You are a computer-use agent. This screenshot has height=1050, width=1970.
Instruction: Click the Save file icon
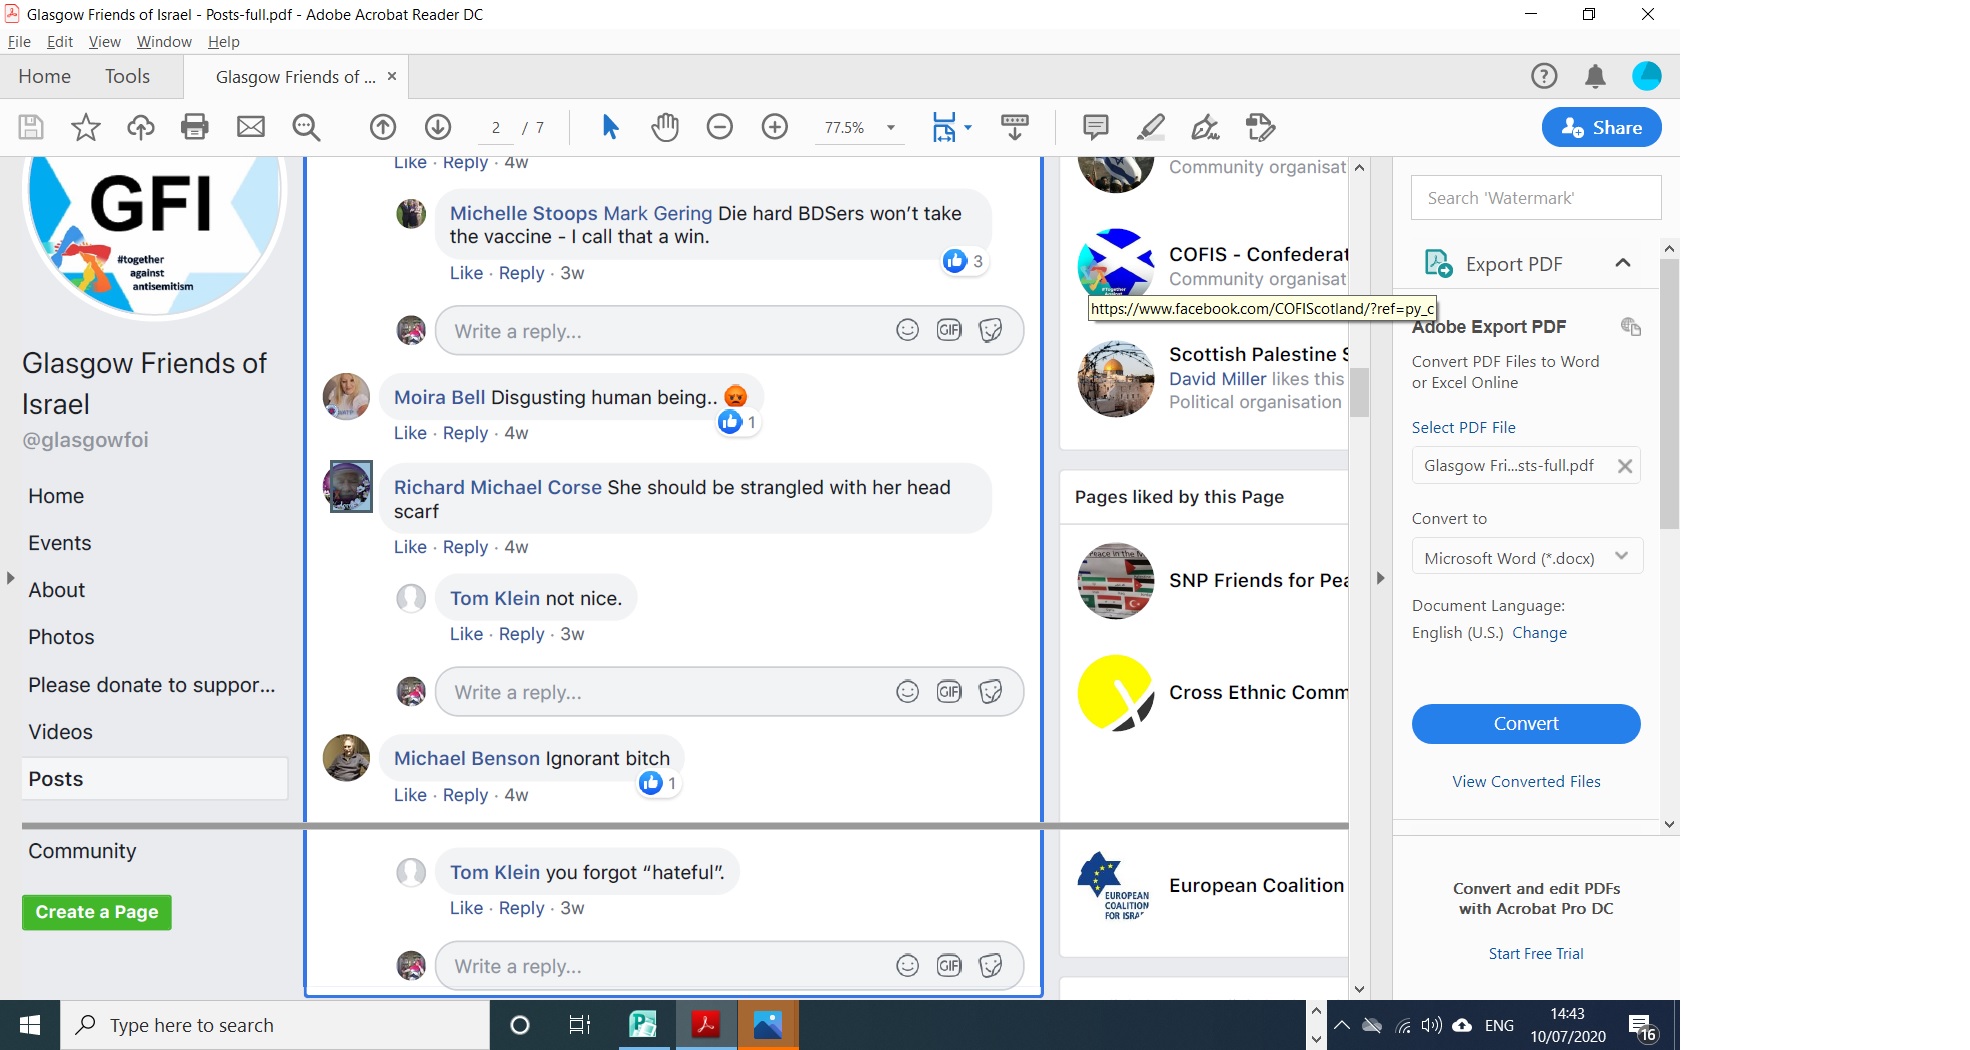[x=31, y=127]
